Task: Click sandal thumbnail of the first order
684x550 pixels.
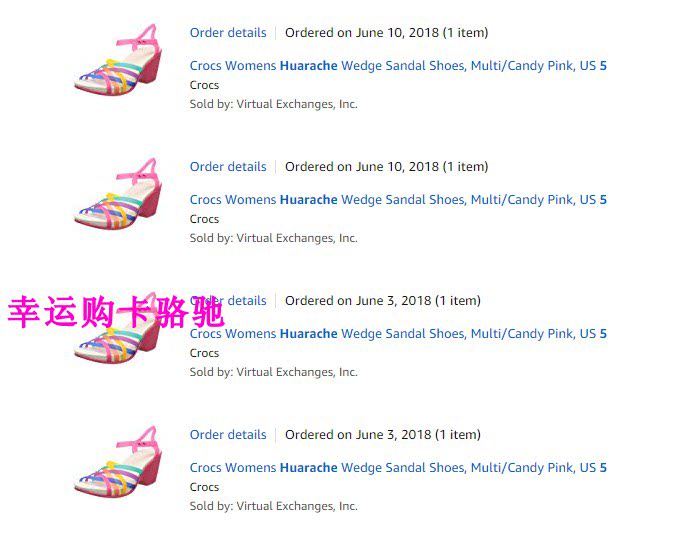Action: pos(118,60)
